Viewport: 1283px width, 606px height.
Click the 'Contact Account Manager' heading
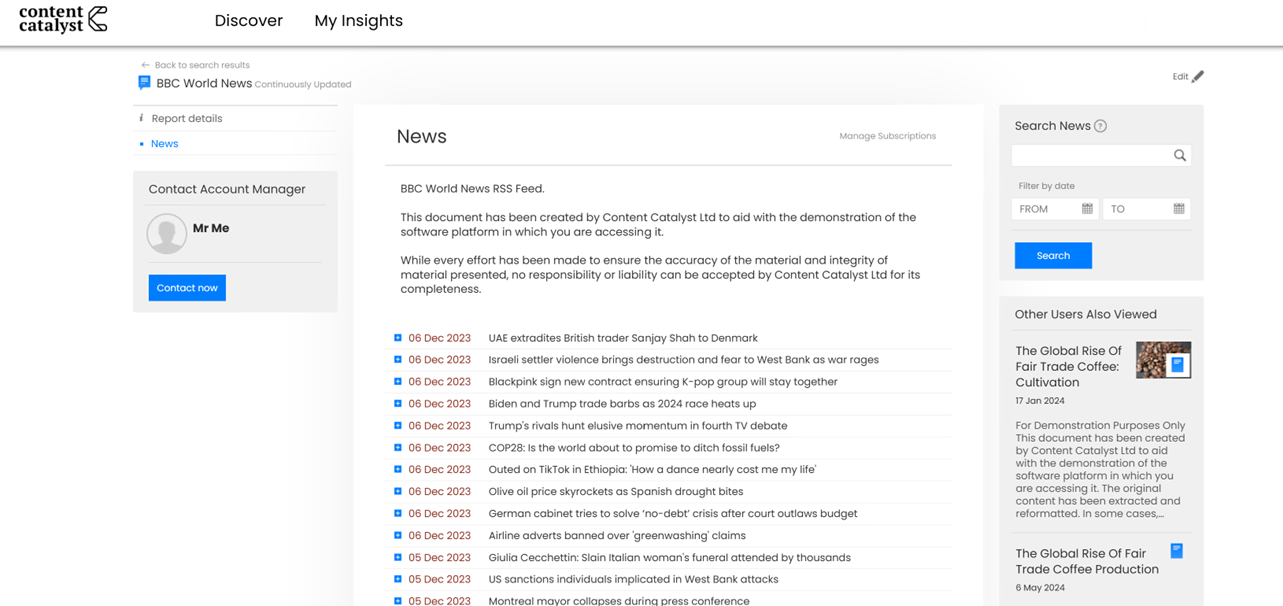tap(227, 189)
